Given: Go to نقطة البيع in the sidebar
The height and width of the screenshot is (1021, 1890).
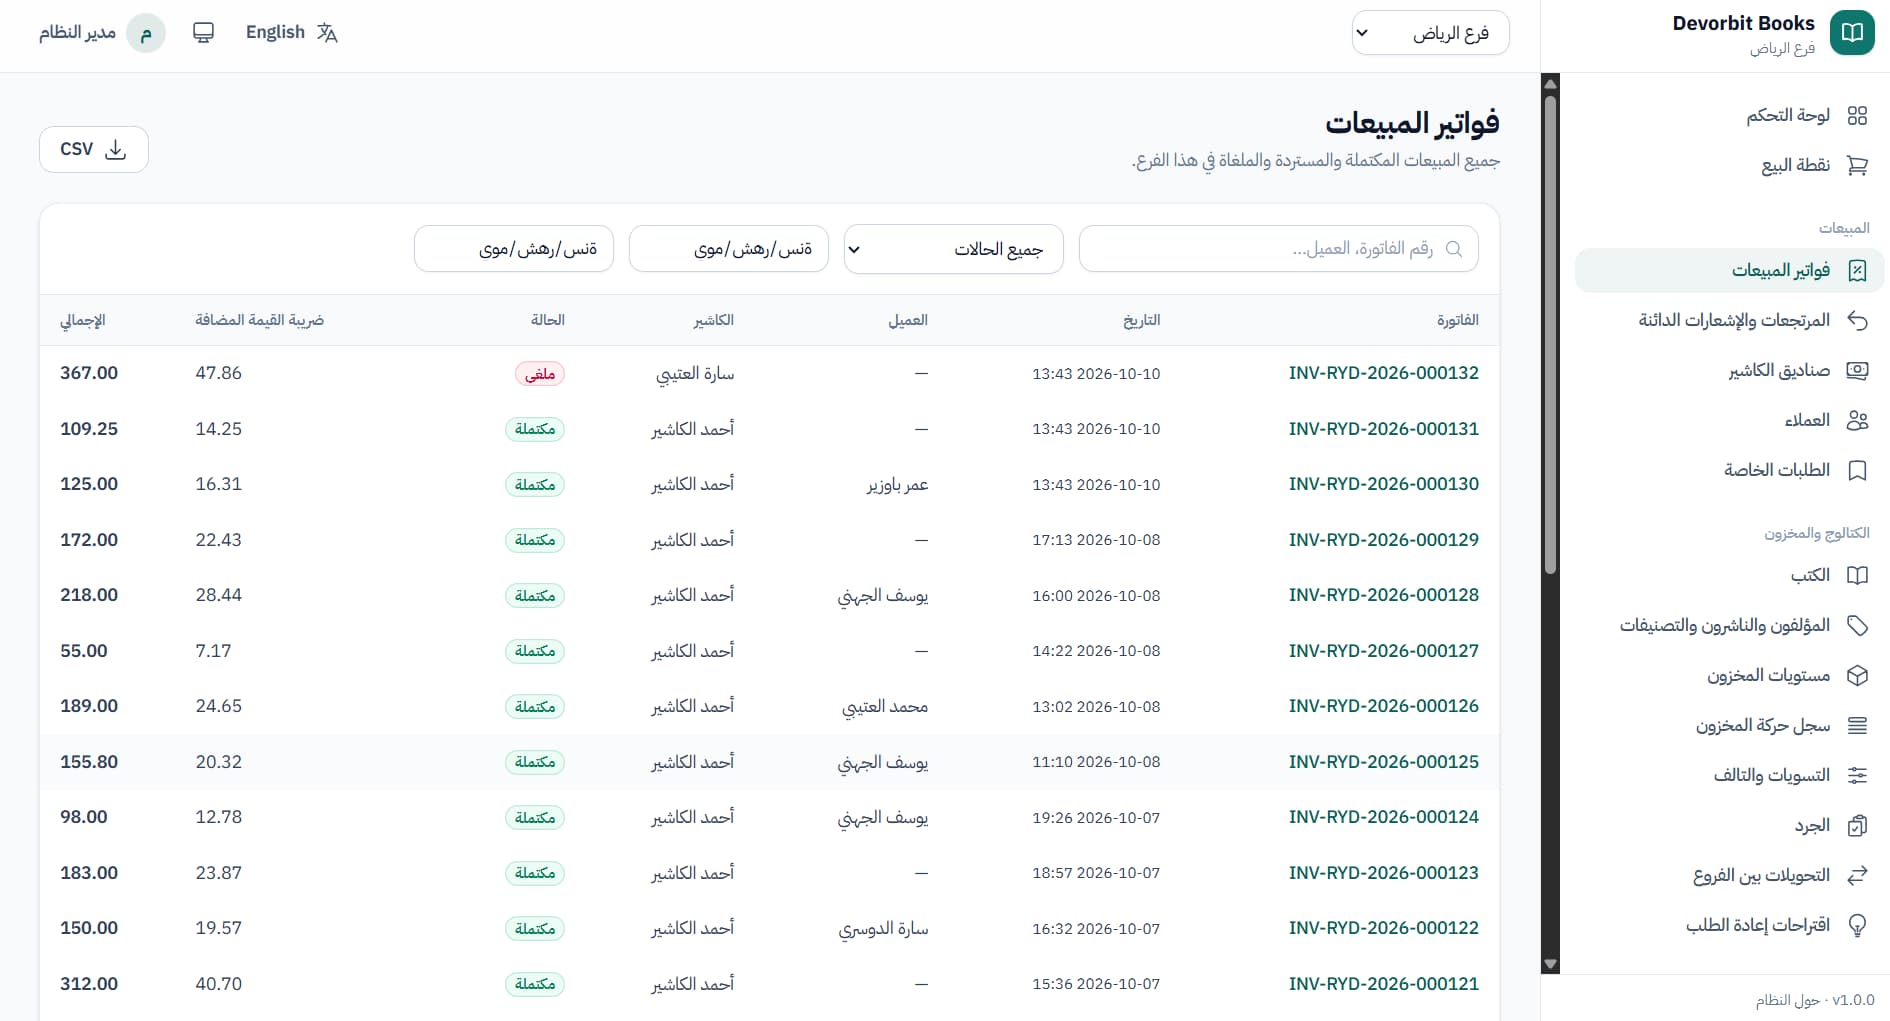Looking at the screenshot, I should [x=1729, y=166].
